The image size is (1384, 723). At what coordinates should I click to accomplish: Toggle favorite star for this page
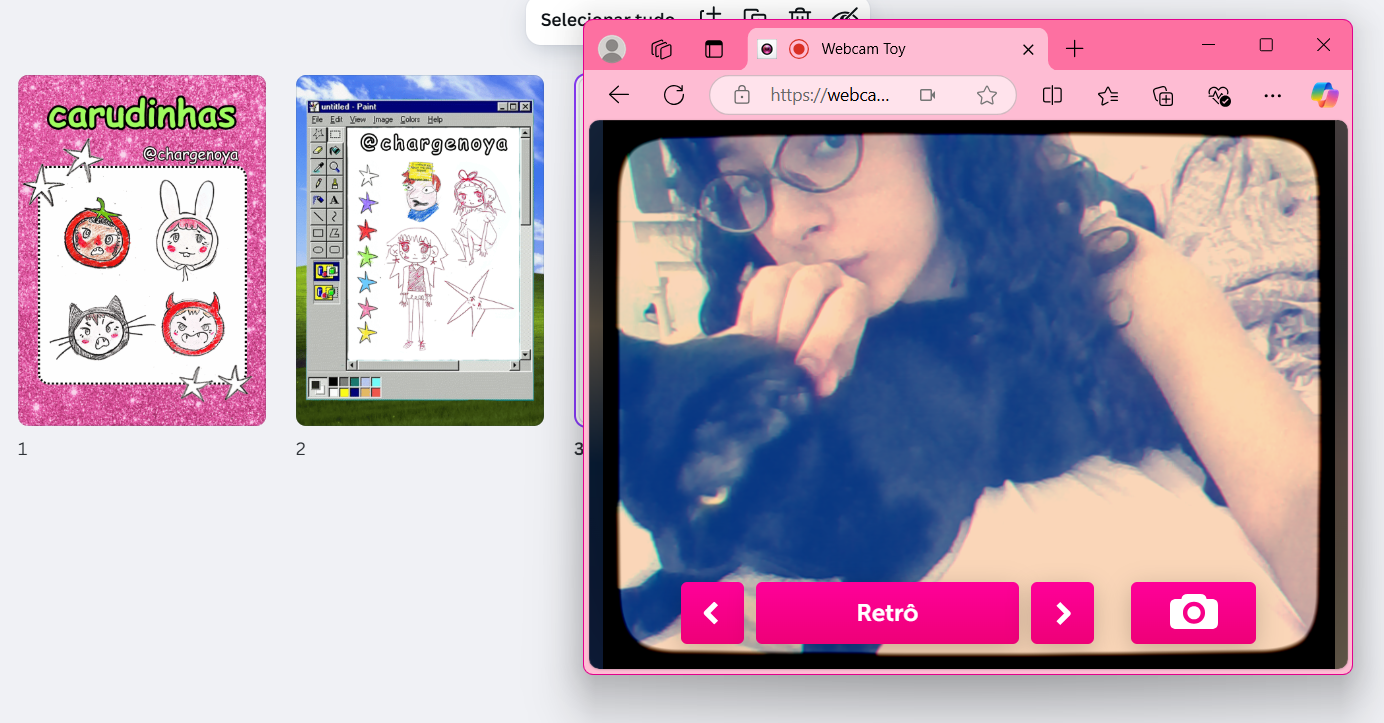tap(986, 95)
